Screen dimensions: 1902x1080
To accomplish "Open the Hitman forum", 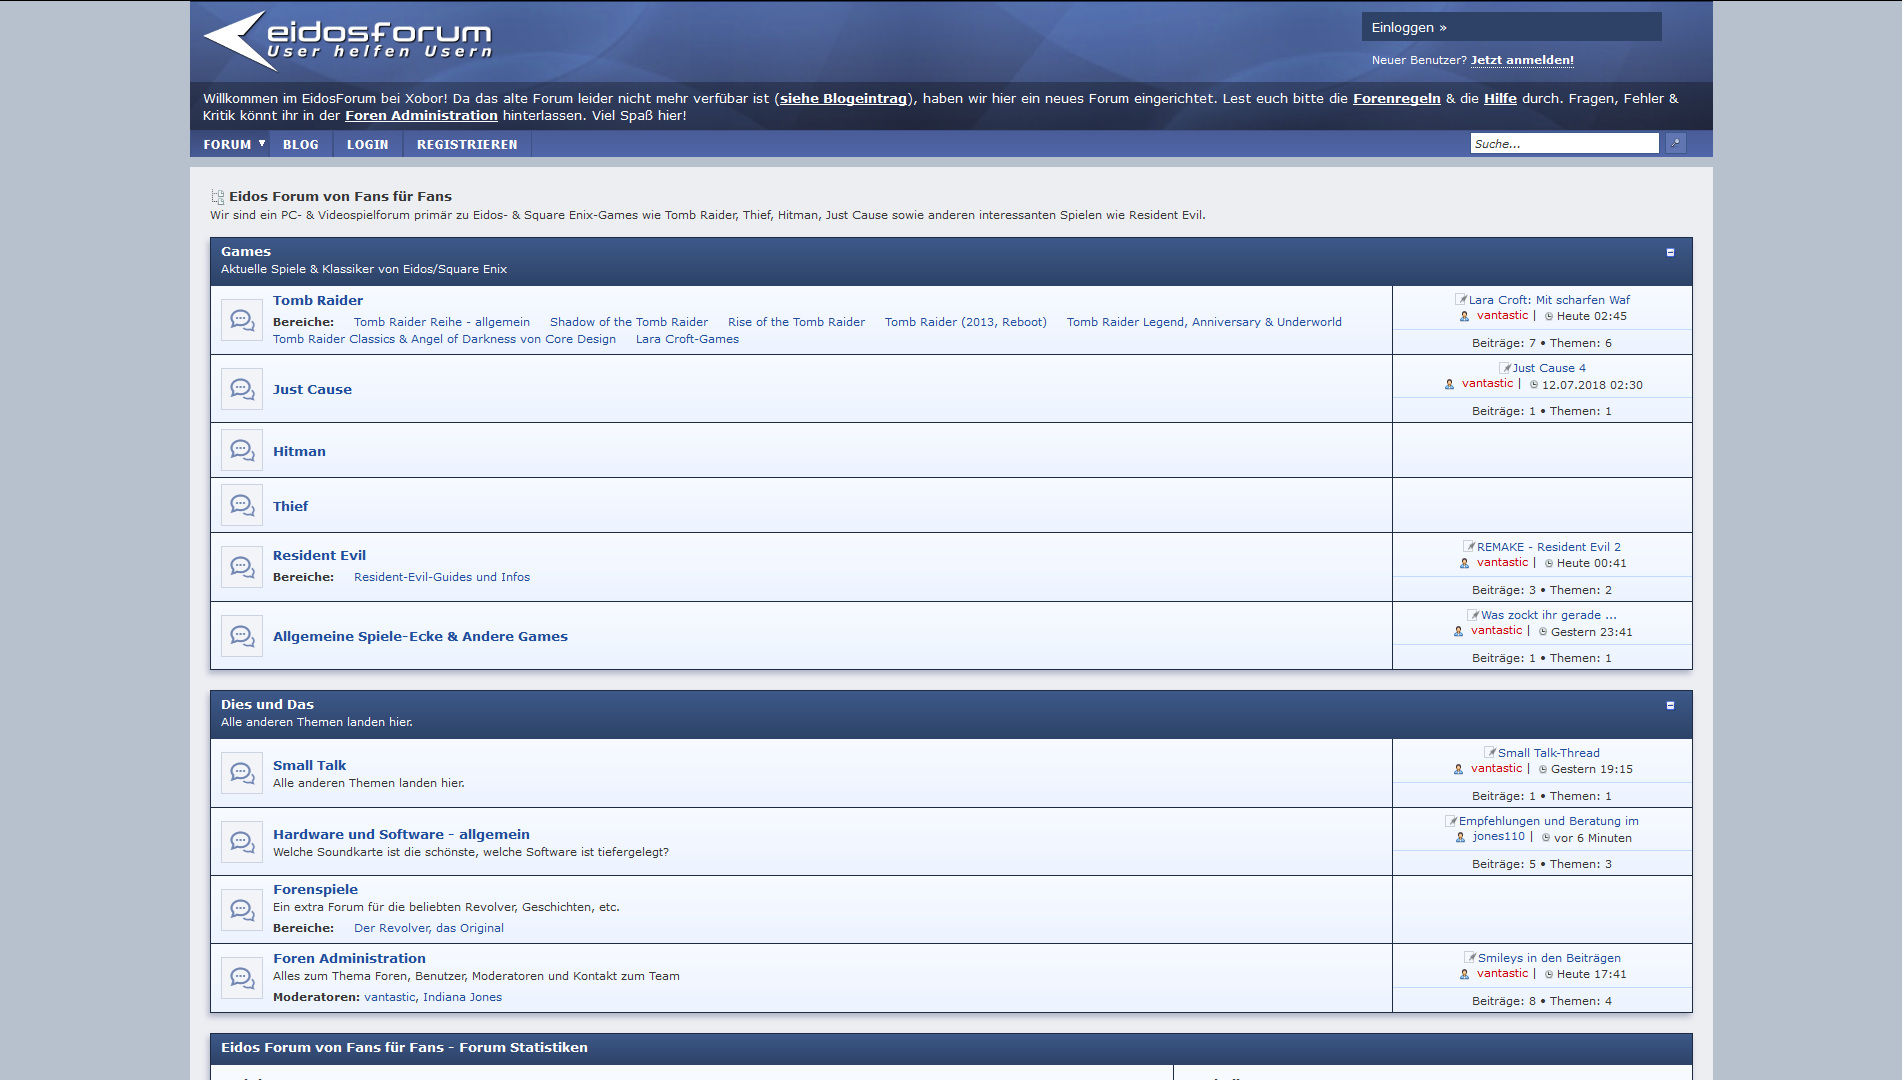I will point(299,451).
